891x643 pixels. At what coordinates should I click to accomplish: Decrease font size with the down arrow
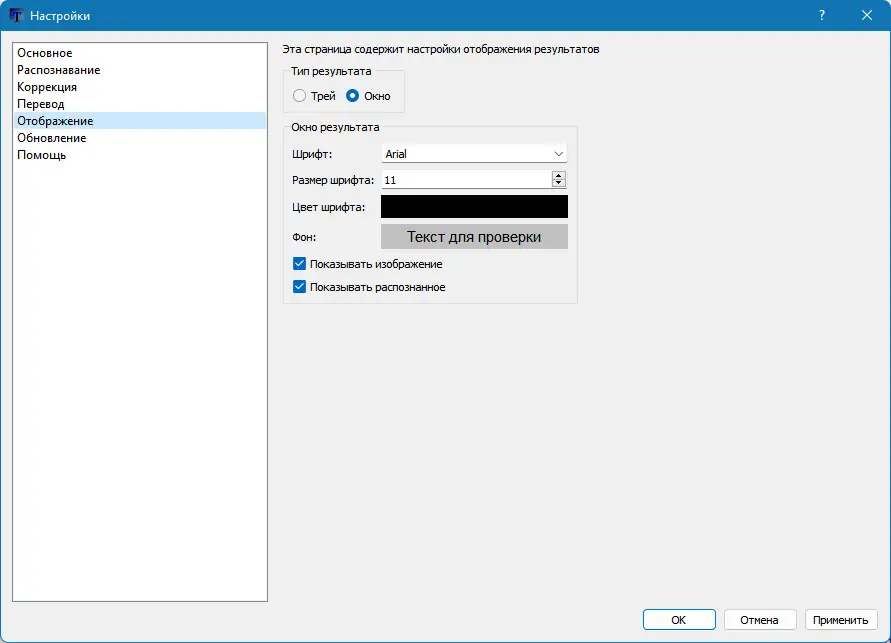click(559, 183)
